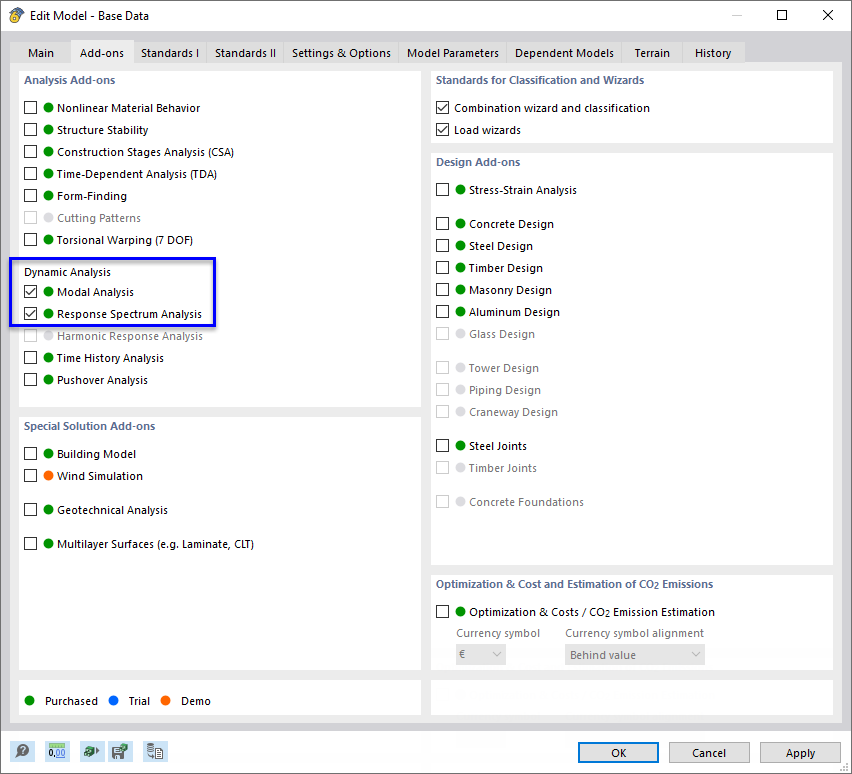Check Optimization & Costs / CO2 Emission Estimation
This screenshot has width=852, height=774.
point(442,612)
